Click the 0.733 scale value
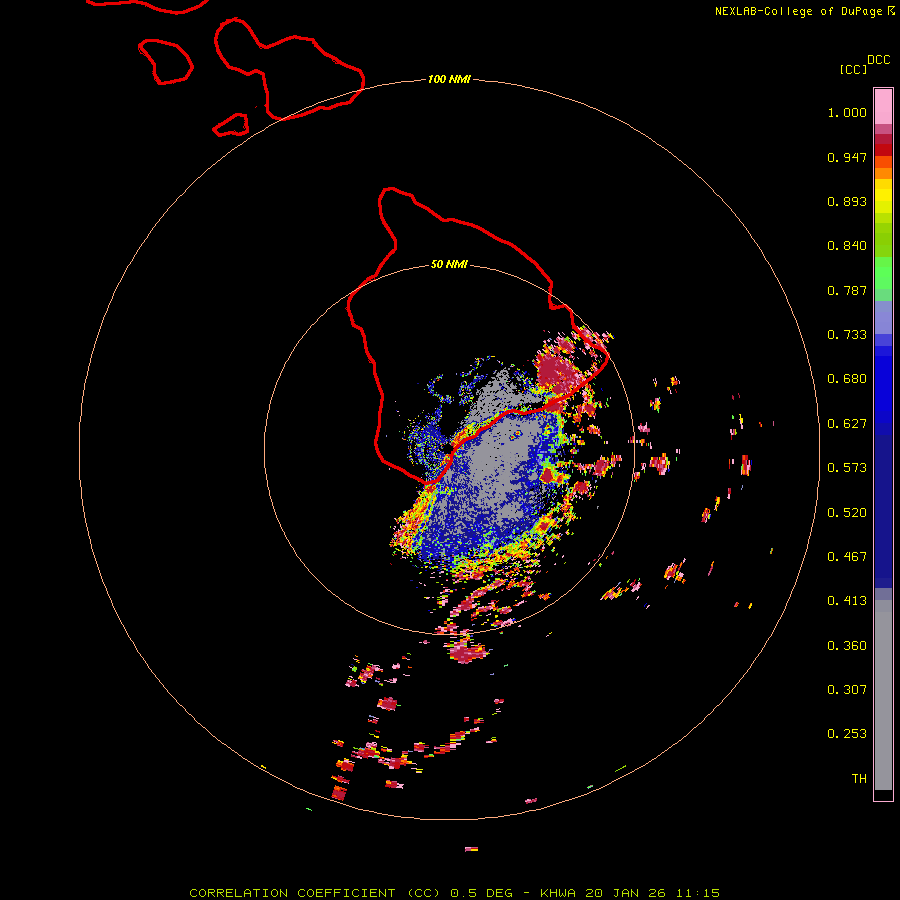 tap(847, 335)
